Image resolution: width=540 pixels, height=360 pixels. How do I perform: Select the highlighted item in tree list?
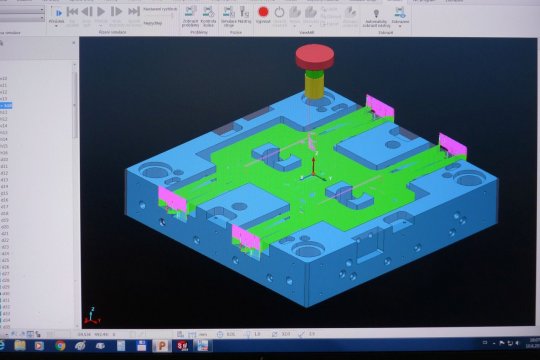tap(6, 105)
